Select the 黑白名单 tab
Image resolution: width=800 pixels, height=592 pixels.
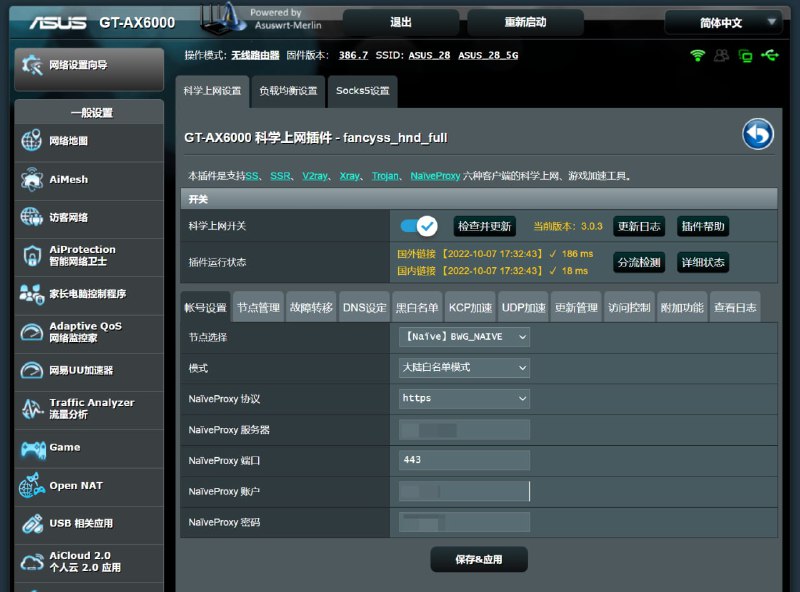click(x=417, y=307)
